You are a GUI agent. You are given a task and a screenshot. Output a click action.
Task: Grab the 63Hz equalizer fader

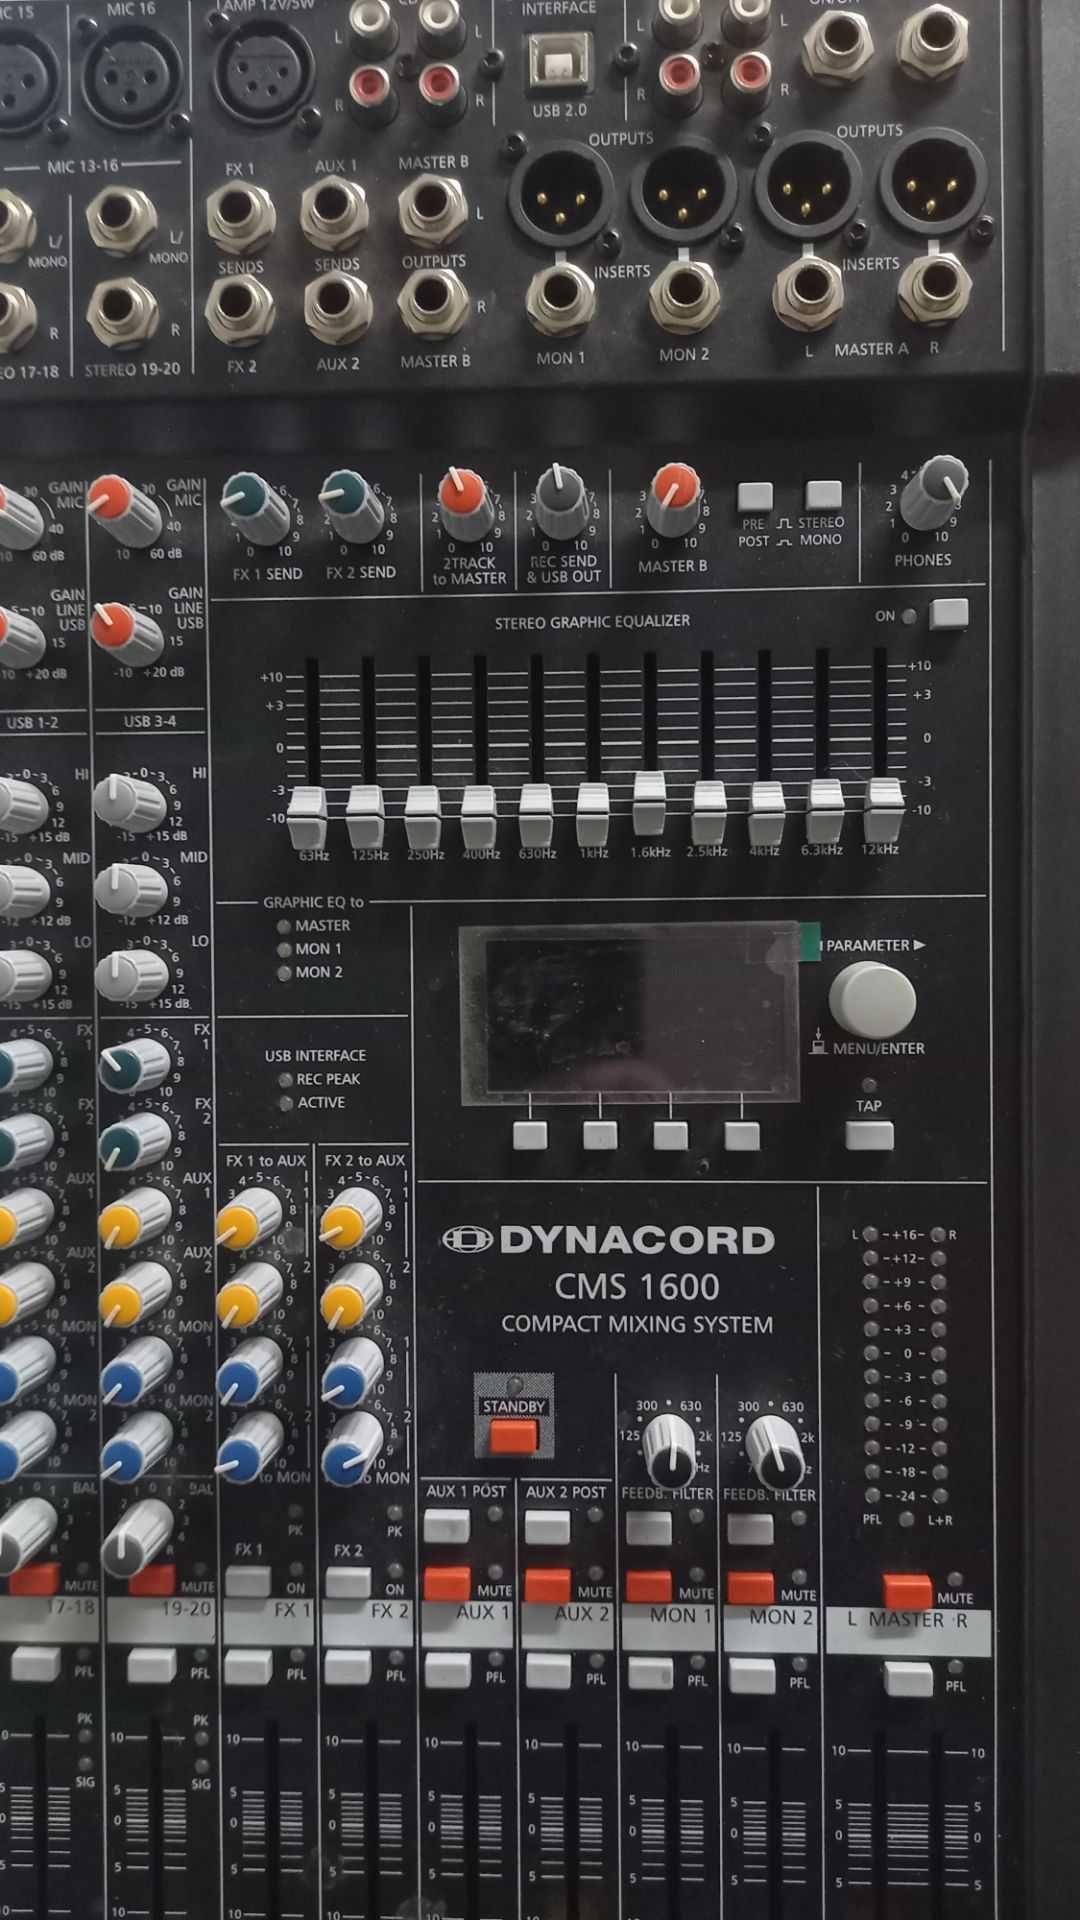(307, 817)
